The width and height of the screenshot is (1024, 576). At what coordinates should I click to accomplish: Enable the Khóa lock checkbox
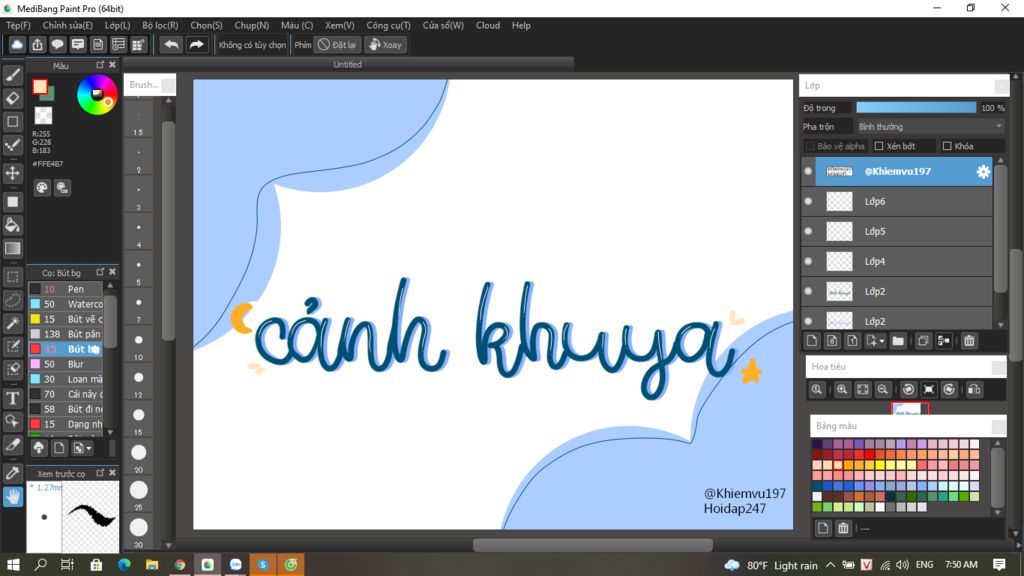(x=947, y=146)
